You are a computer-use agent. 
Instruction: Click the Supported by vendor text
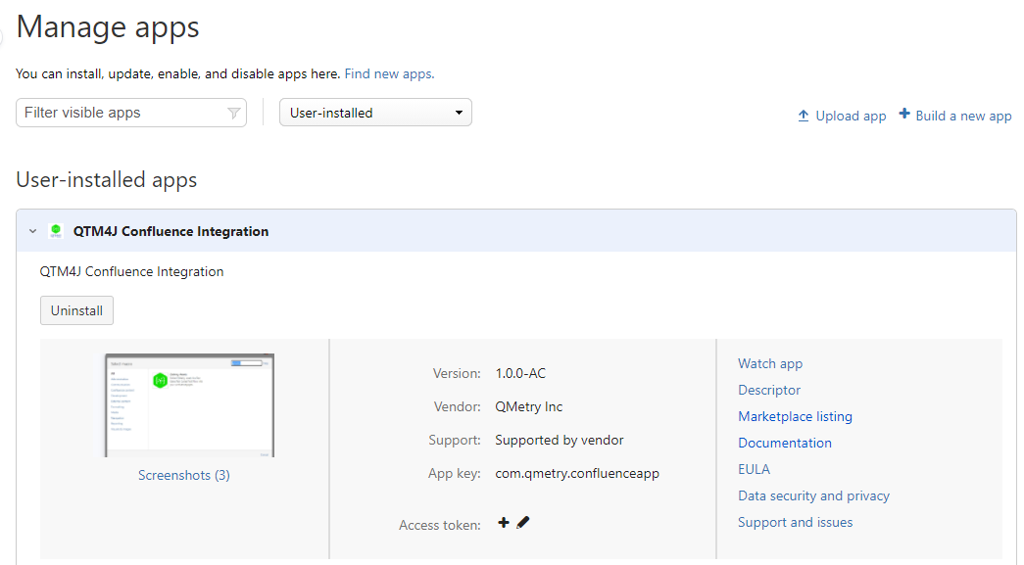pos(559,440)
